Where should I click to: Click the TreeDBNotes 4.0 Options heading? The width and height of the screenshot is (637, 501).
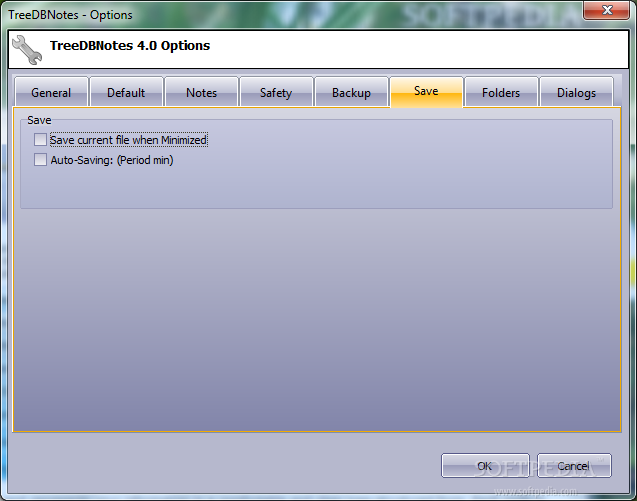click(x=130, y=46)
